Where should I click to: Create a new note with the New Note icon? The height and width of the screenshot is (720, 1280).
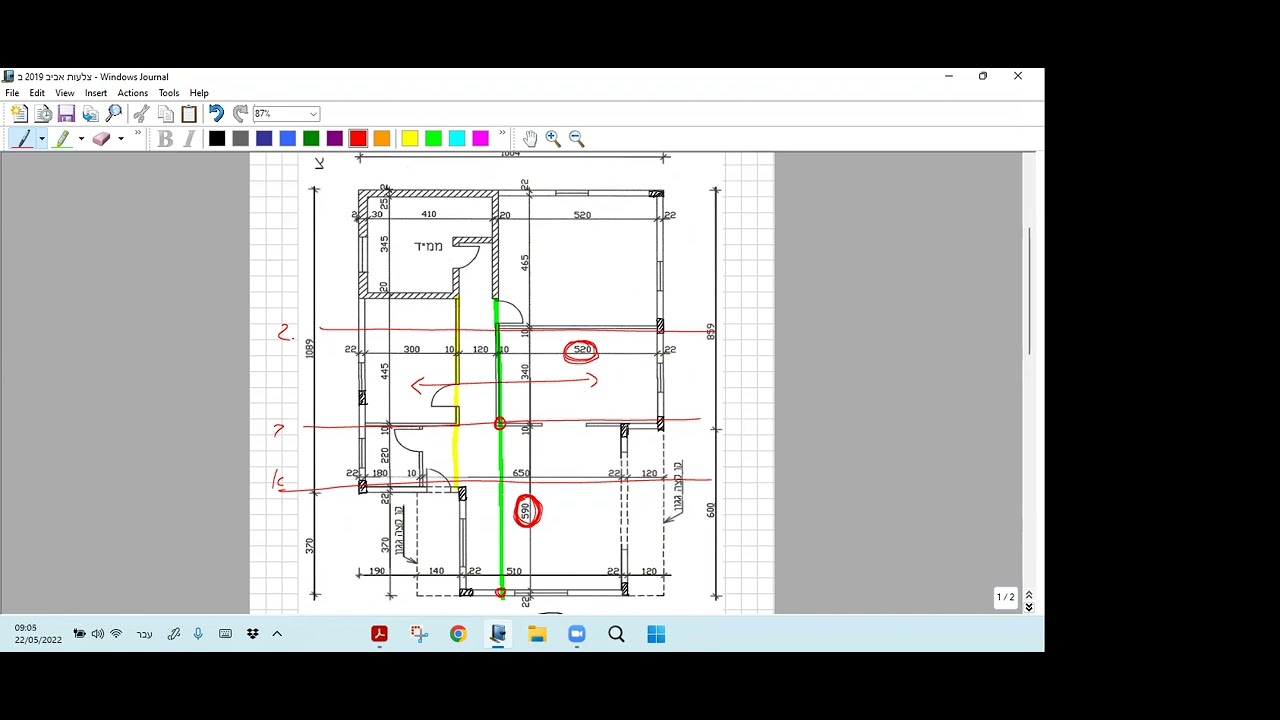tap(18, 114)
